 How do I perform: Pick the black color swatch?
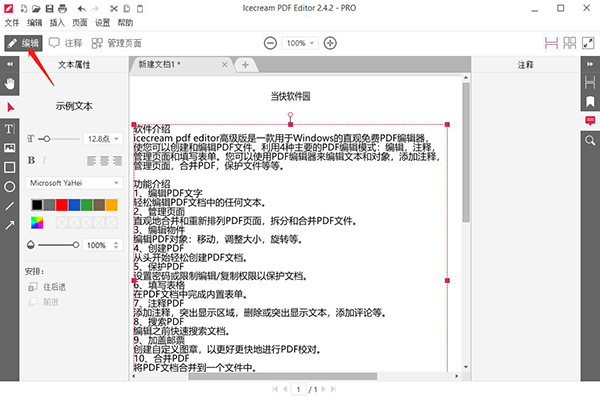[x=37, y=205]
